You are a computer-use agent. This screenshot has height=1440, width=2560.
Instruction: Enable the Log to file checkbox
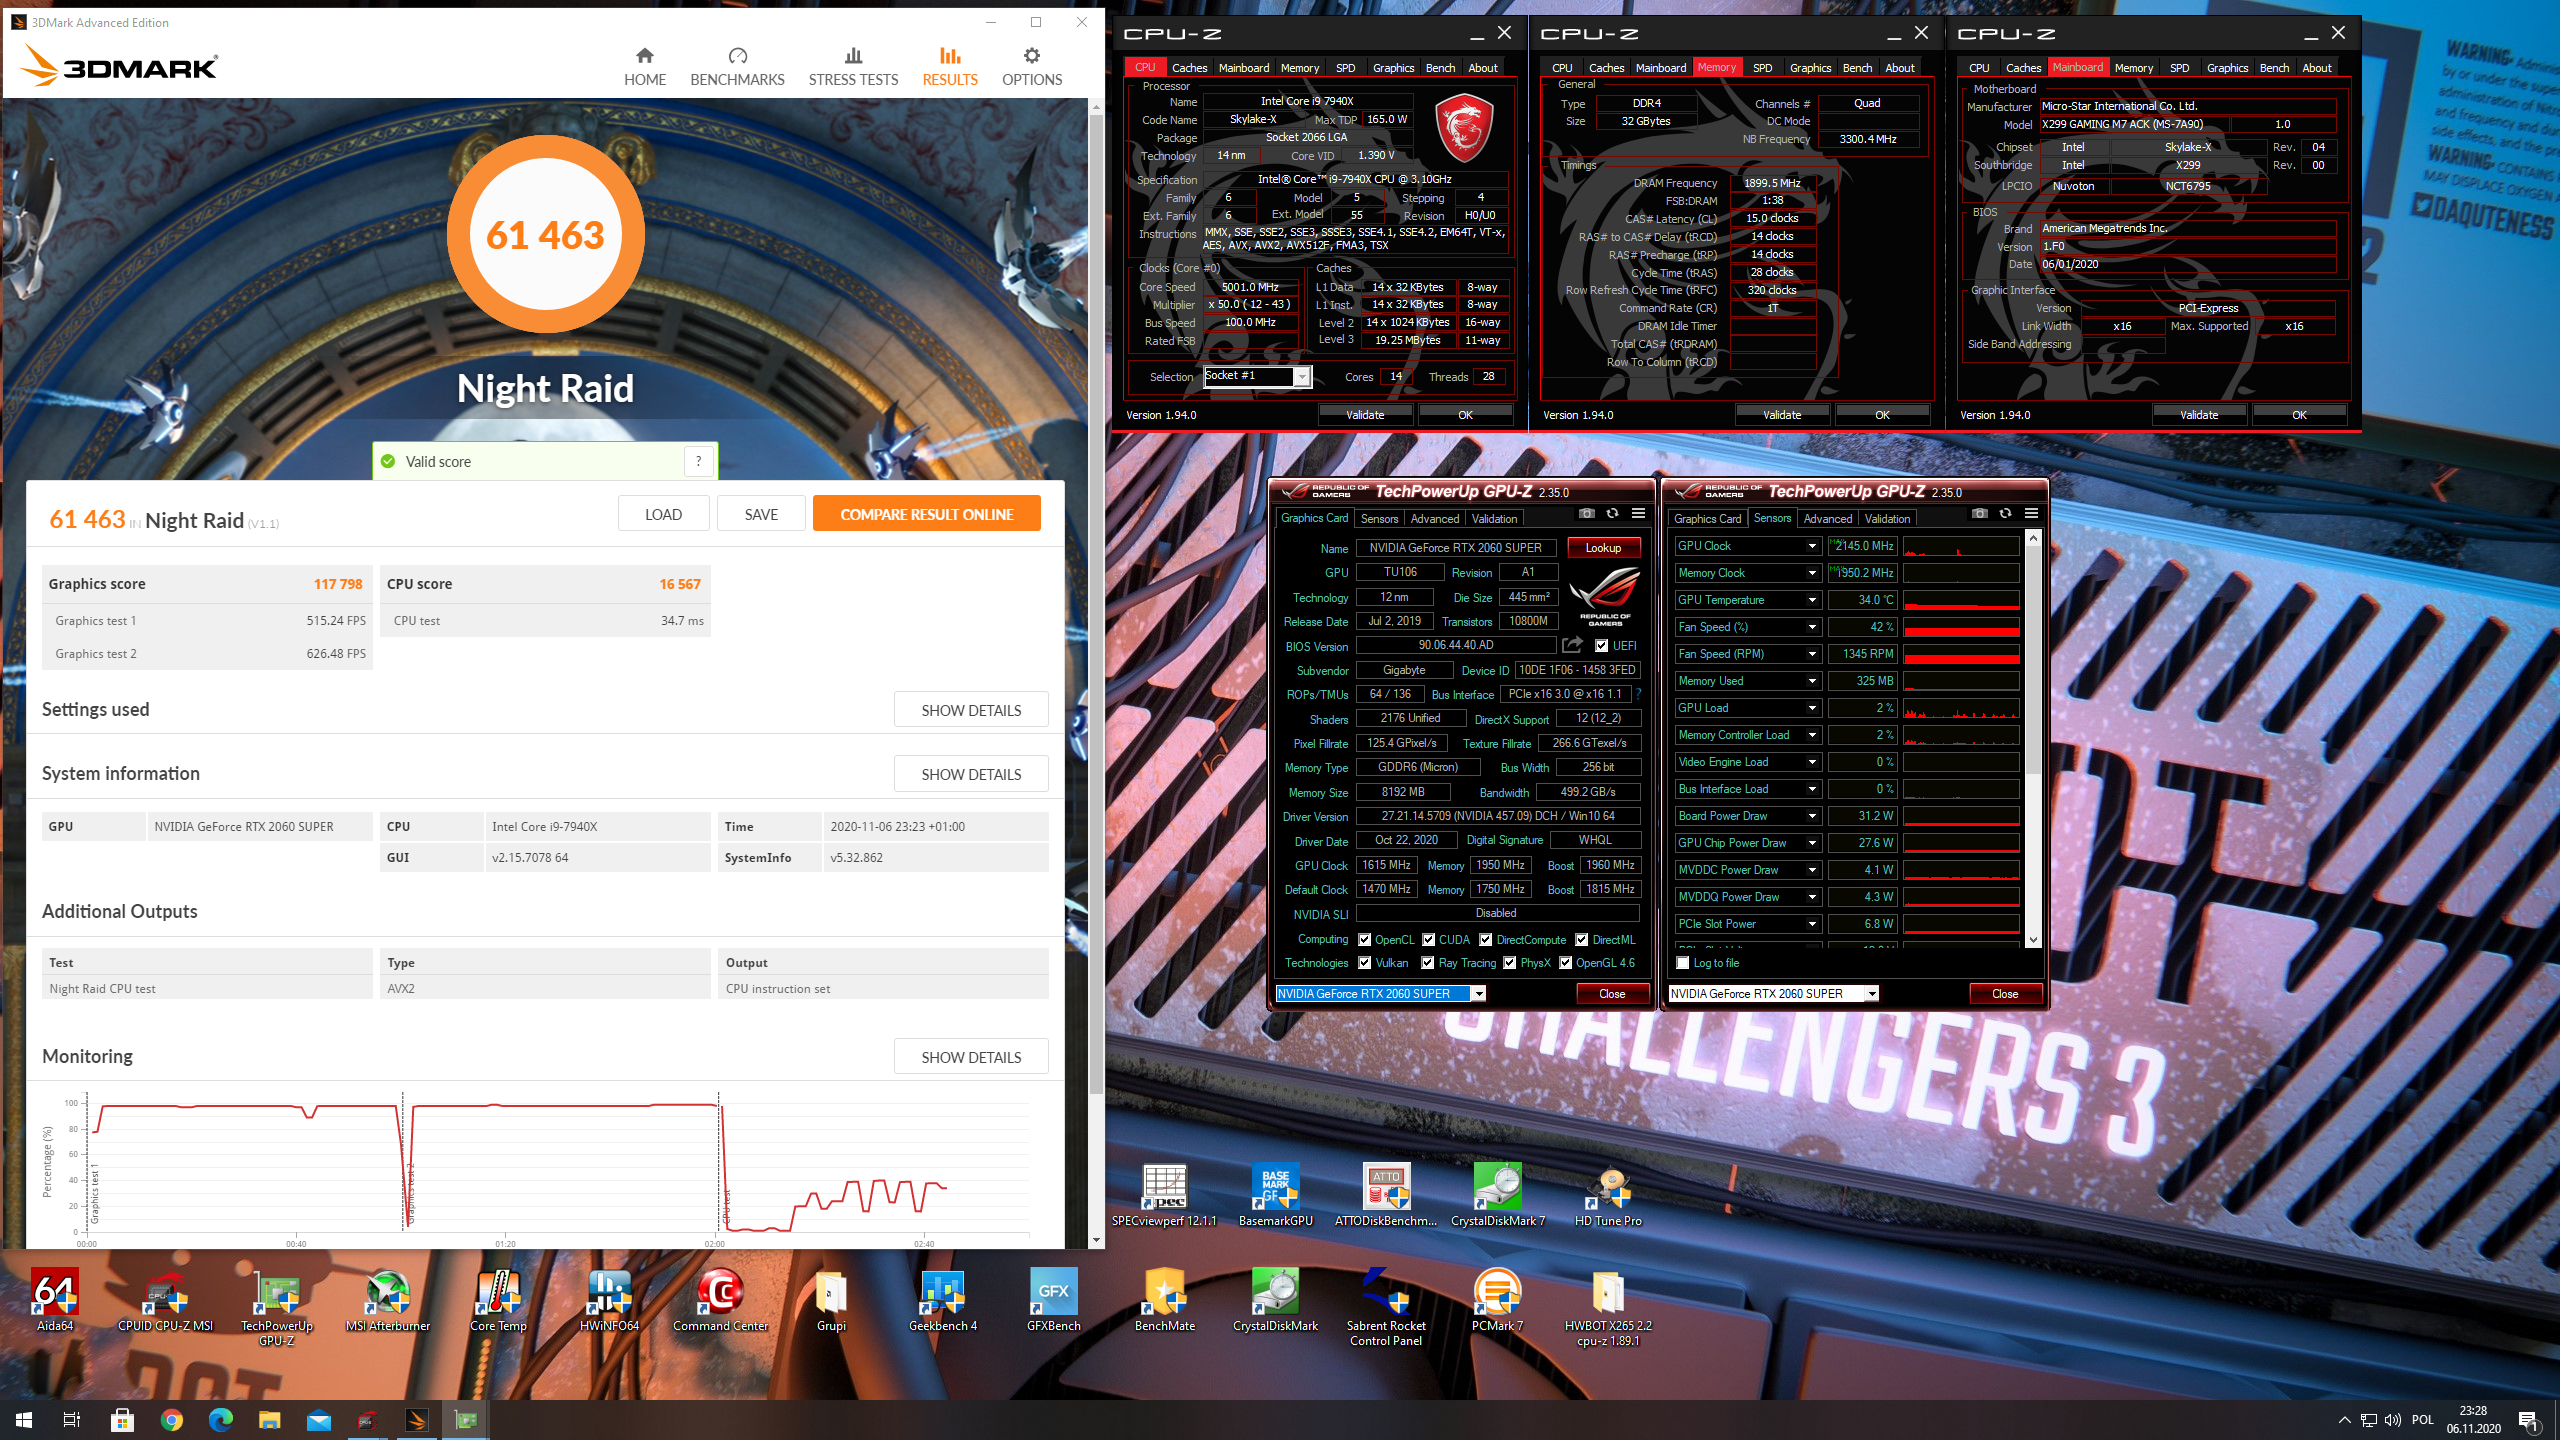(x=1682, y=963)
